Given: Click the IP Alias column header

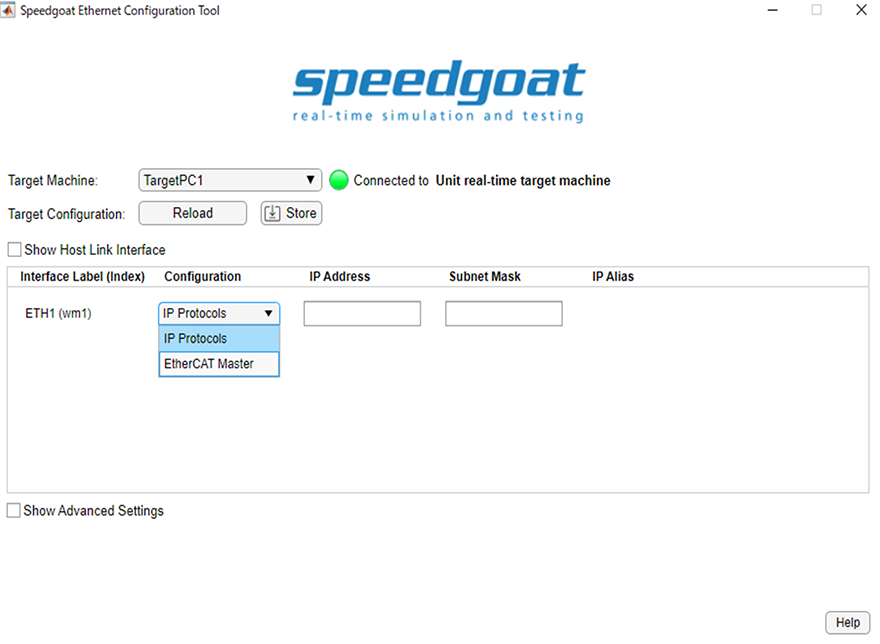Looking at the screenshot, I should click(x=613, y=276).
